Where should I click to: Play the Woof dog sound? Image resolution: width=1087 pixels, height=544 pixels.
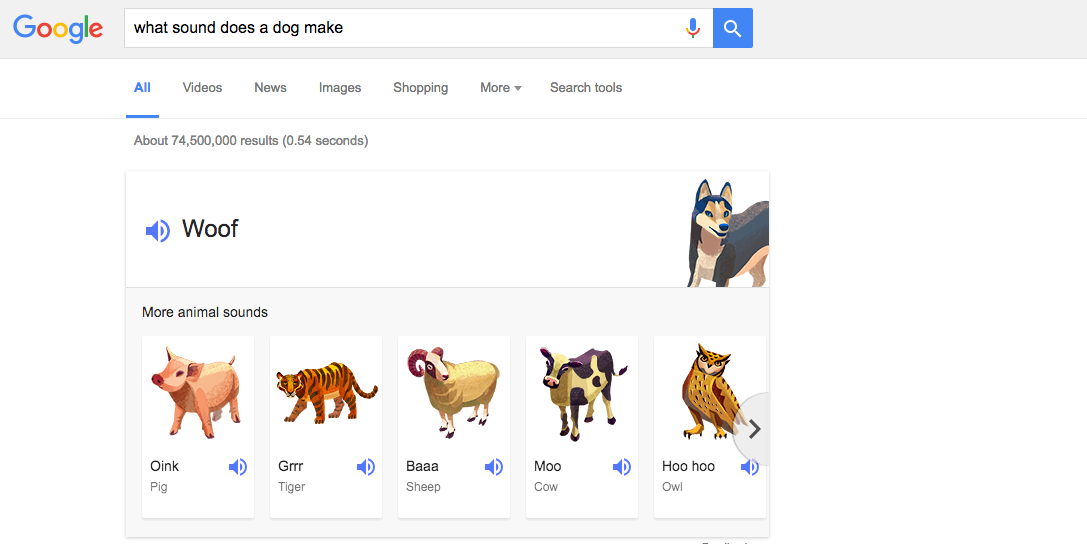coord(158,231)
